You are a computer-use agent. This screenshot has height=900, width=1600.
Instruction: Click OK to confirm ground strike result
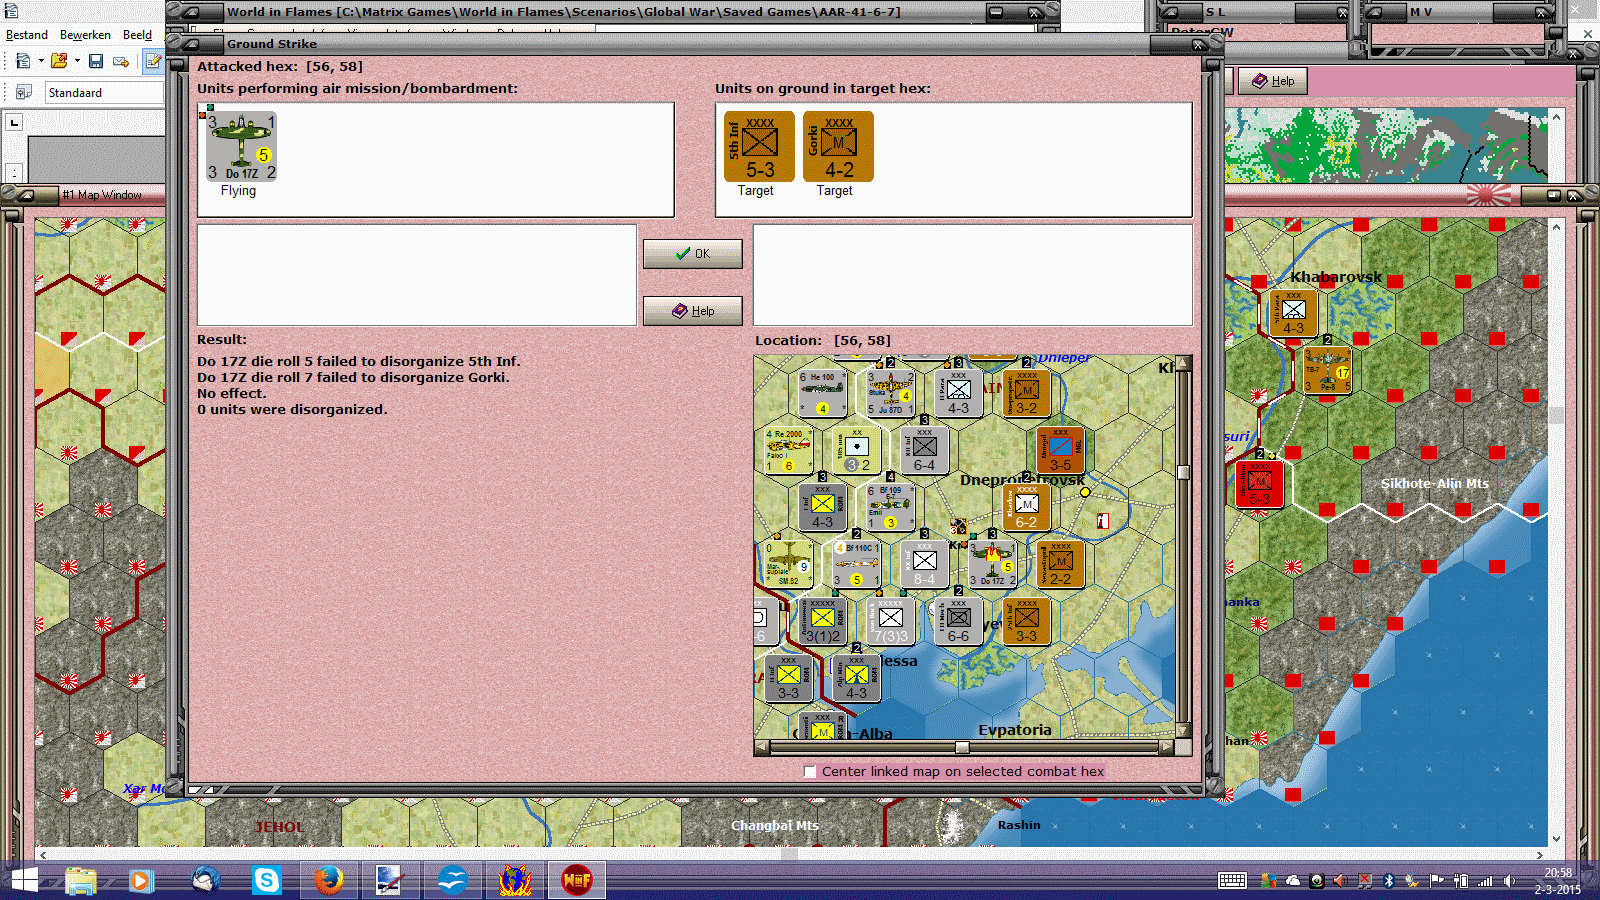coord(692,254)
